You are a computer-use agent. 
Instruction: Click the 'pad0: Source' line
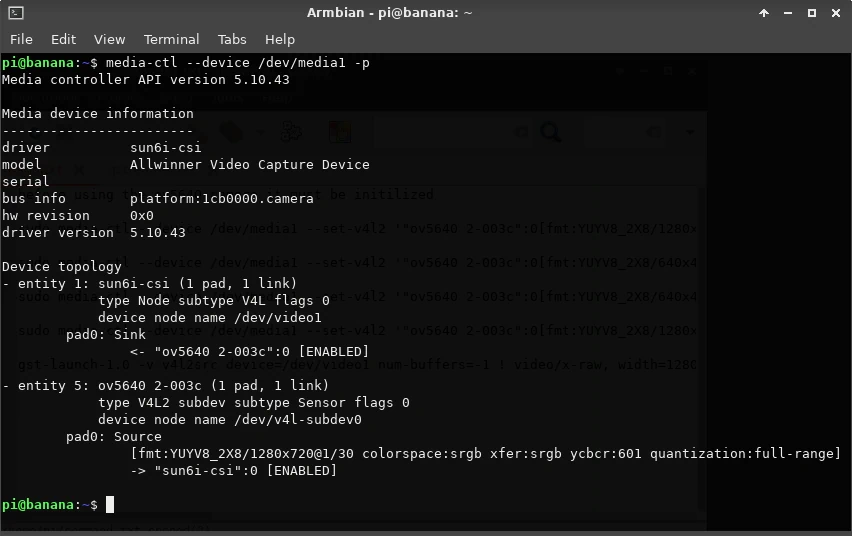coord(114,437)
